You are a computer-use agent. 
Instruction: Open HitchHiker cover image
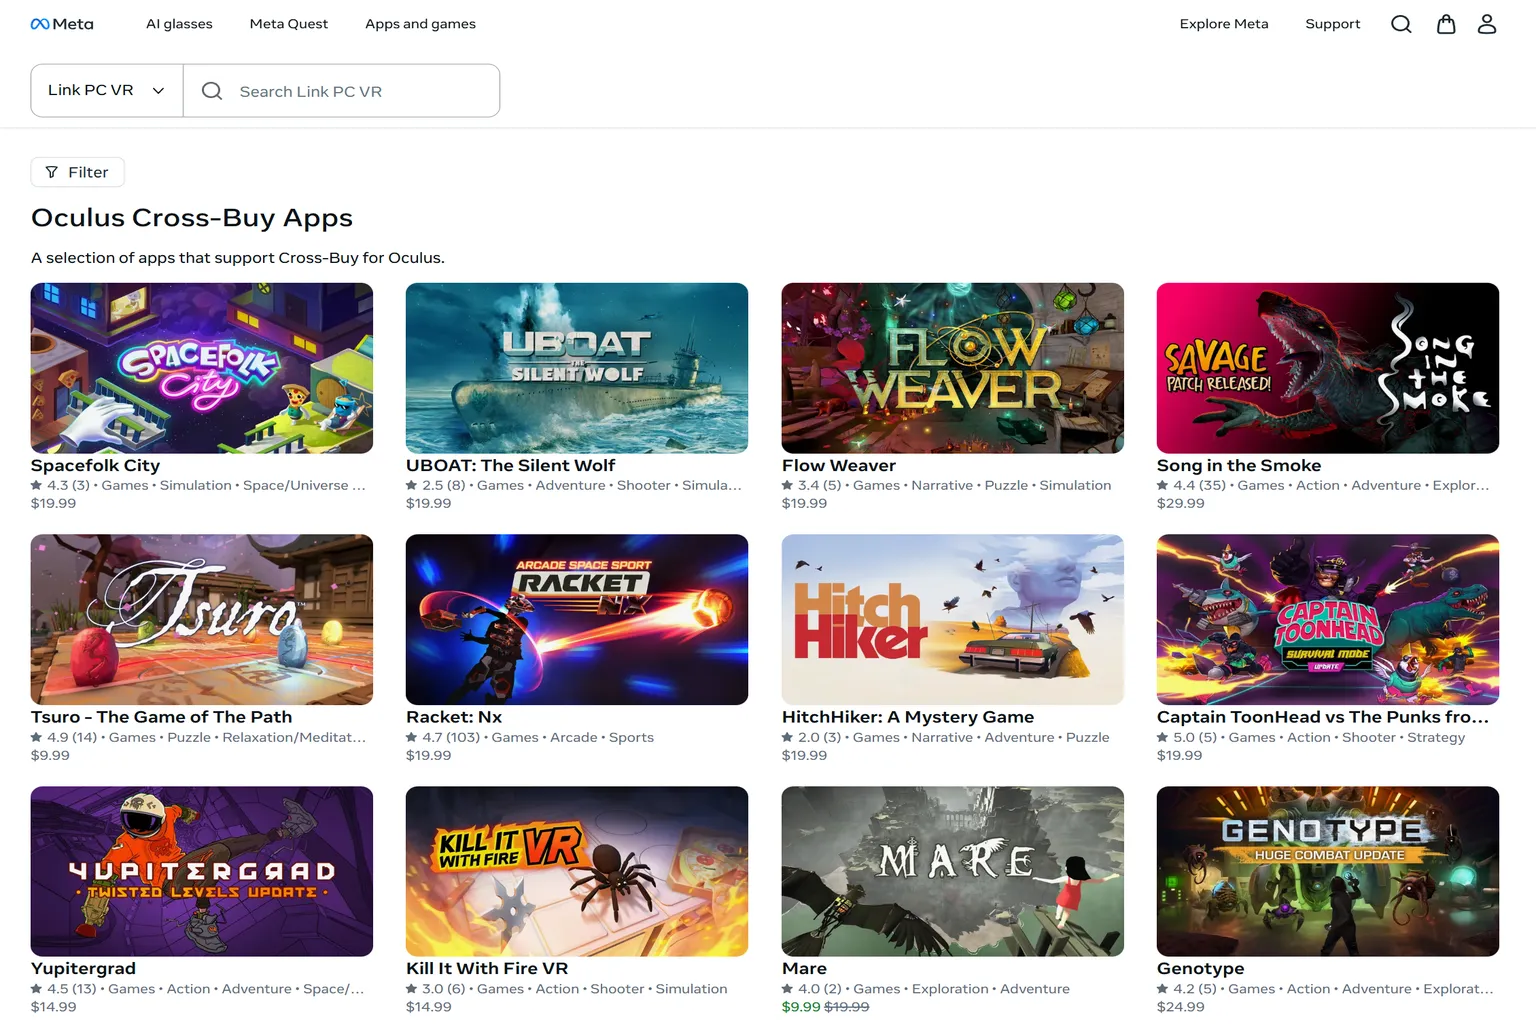tap(953, 620)
